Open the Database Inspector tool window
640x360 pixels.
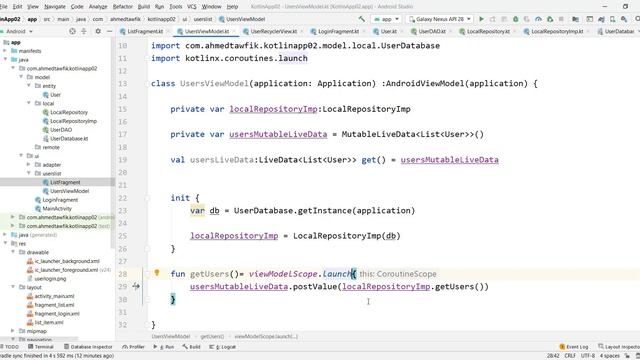(x=88, y=347)
